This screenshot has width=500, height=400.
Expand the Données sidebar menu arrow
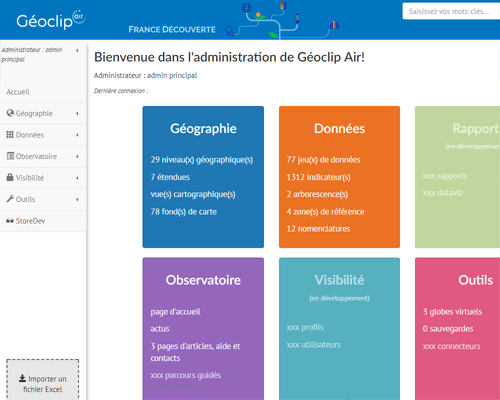tap(77, 135)
